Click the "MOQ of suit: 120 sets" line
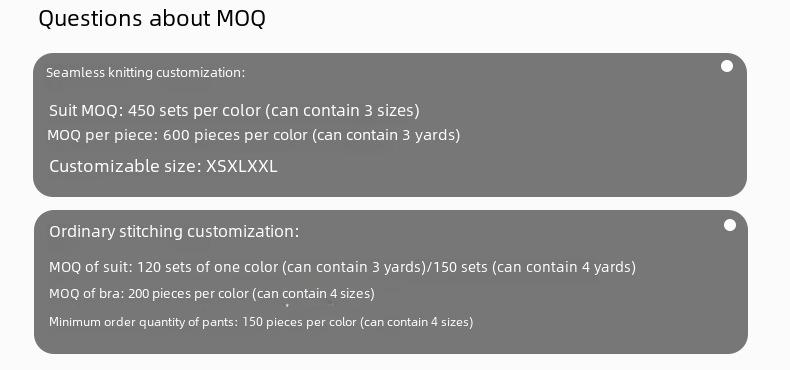Image resolution: width=790 pixels, height=370 pixels. (343, 267)
